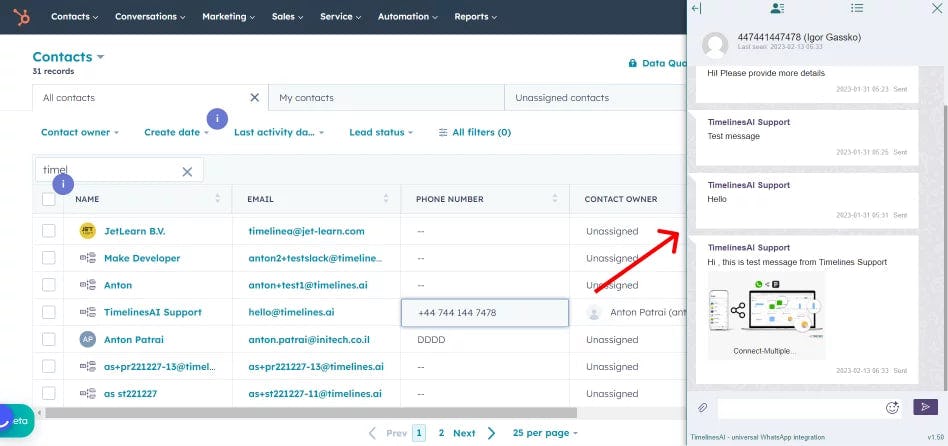Go to previous page arrow
The width and height of the screenshot is (948, 446).
(x=372, y=433)
